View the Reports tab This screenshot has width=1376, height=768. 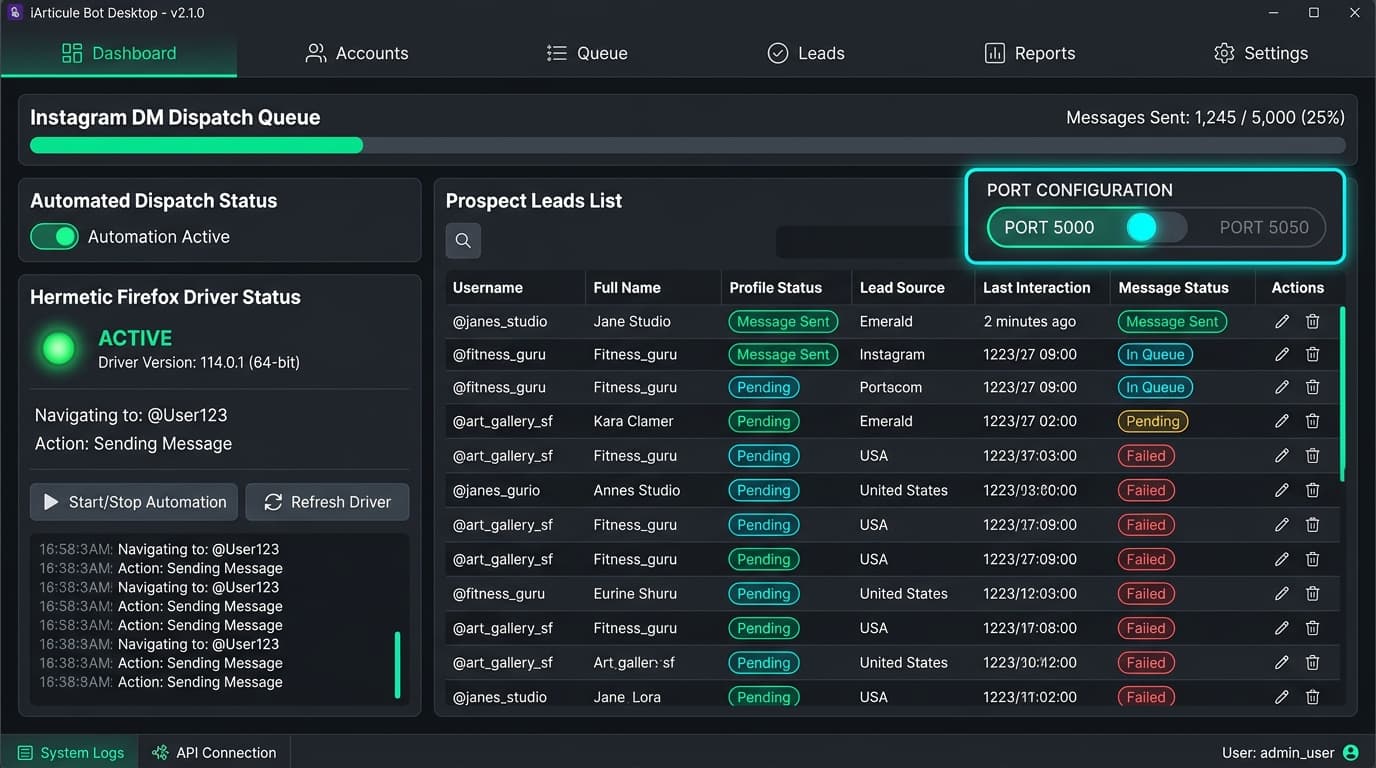click(1030, 53)
